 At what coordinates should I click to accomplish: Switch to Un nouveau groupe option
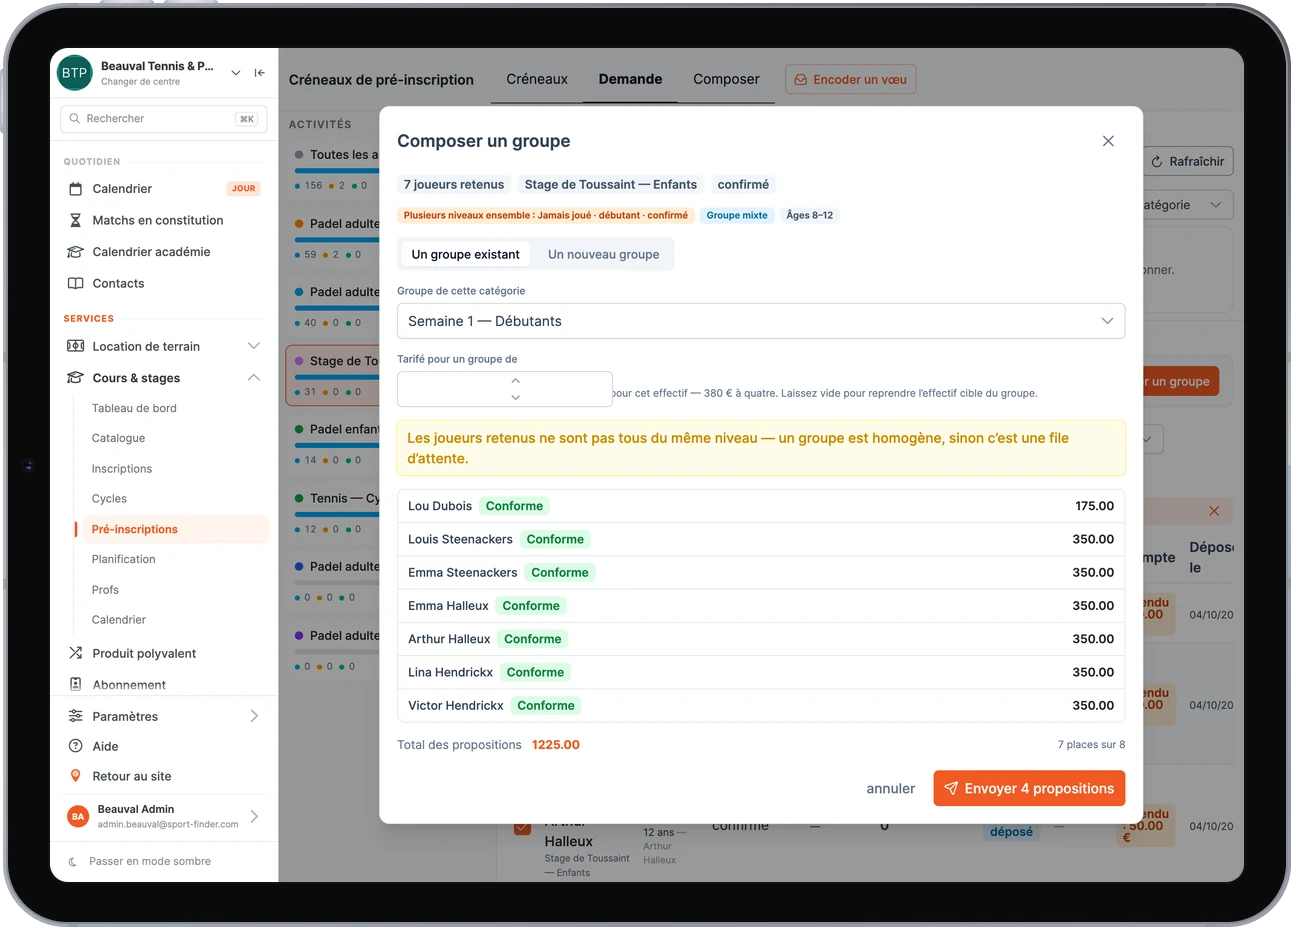(603, 254)
